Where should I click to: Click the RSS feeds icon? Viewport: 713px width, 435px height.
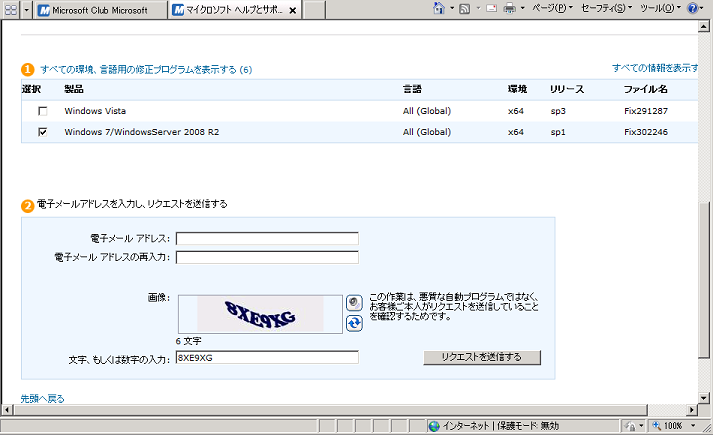pos(464,8)
